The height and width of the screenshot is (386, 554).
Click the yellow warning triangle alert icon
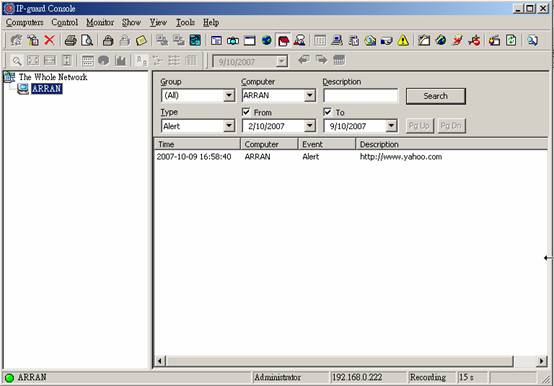tap(403, 40)
